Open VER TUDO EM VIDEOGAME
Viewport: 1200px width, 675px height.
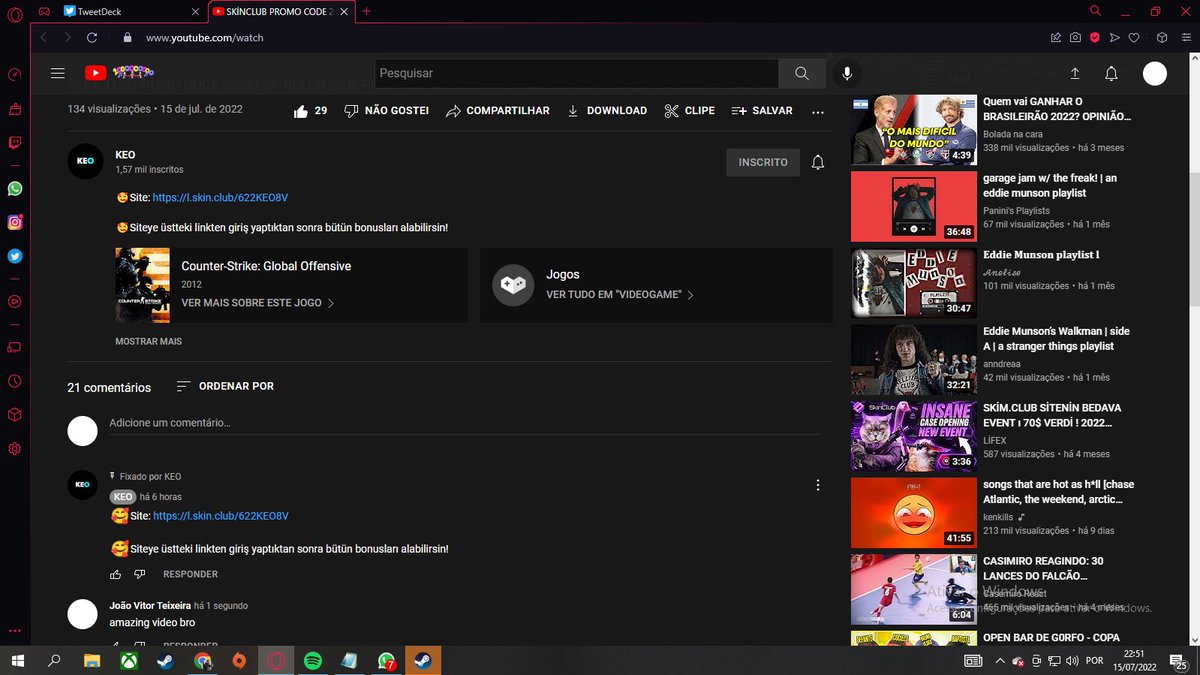tap(620, 295)
